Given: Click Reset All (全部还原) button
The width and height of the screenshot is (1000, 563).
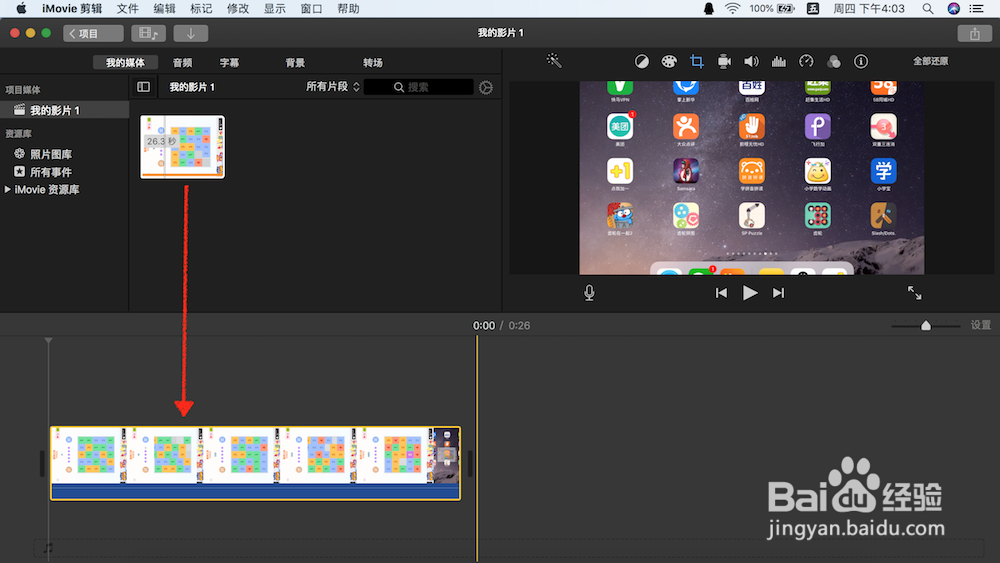Looking at the screenshot, I should [930, 61].
